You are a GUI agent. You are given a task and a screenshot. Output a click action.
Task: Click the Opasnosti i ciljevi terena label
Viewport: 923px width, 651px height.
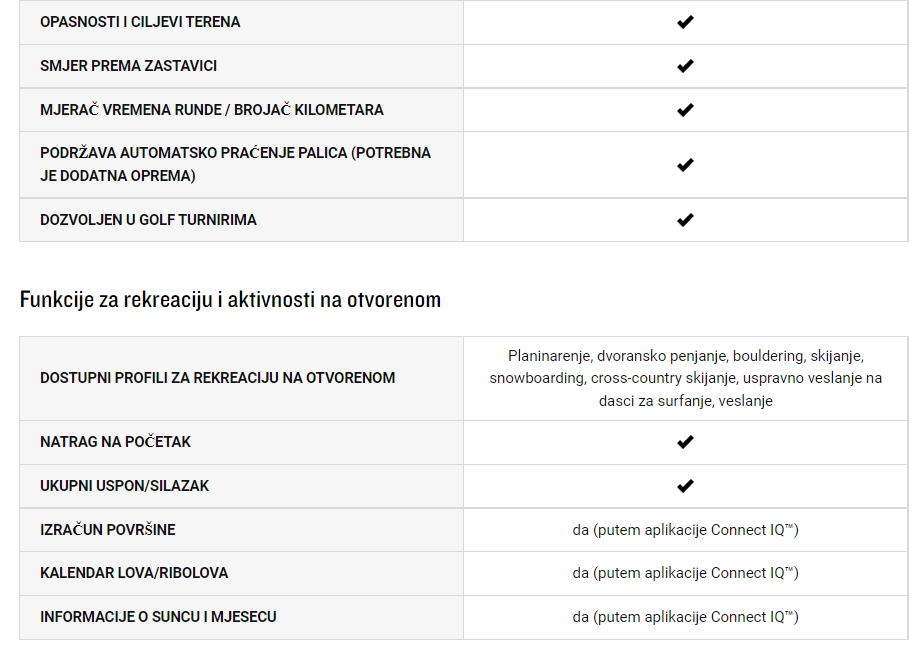140,22
